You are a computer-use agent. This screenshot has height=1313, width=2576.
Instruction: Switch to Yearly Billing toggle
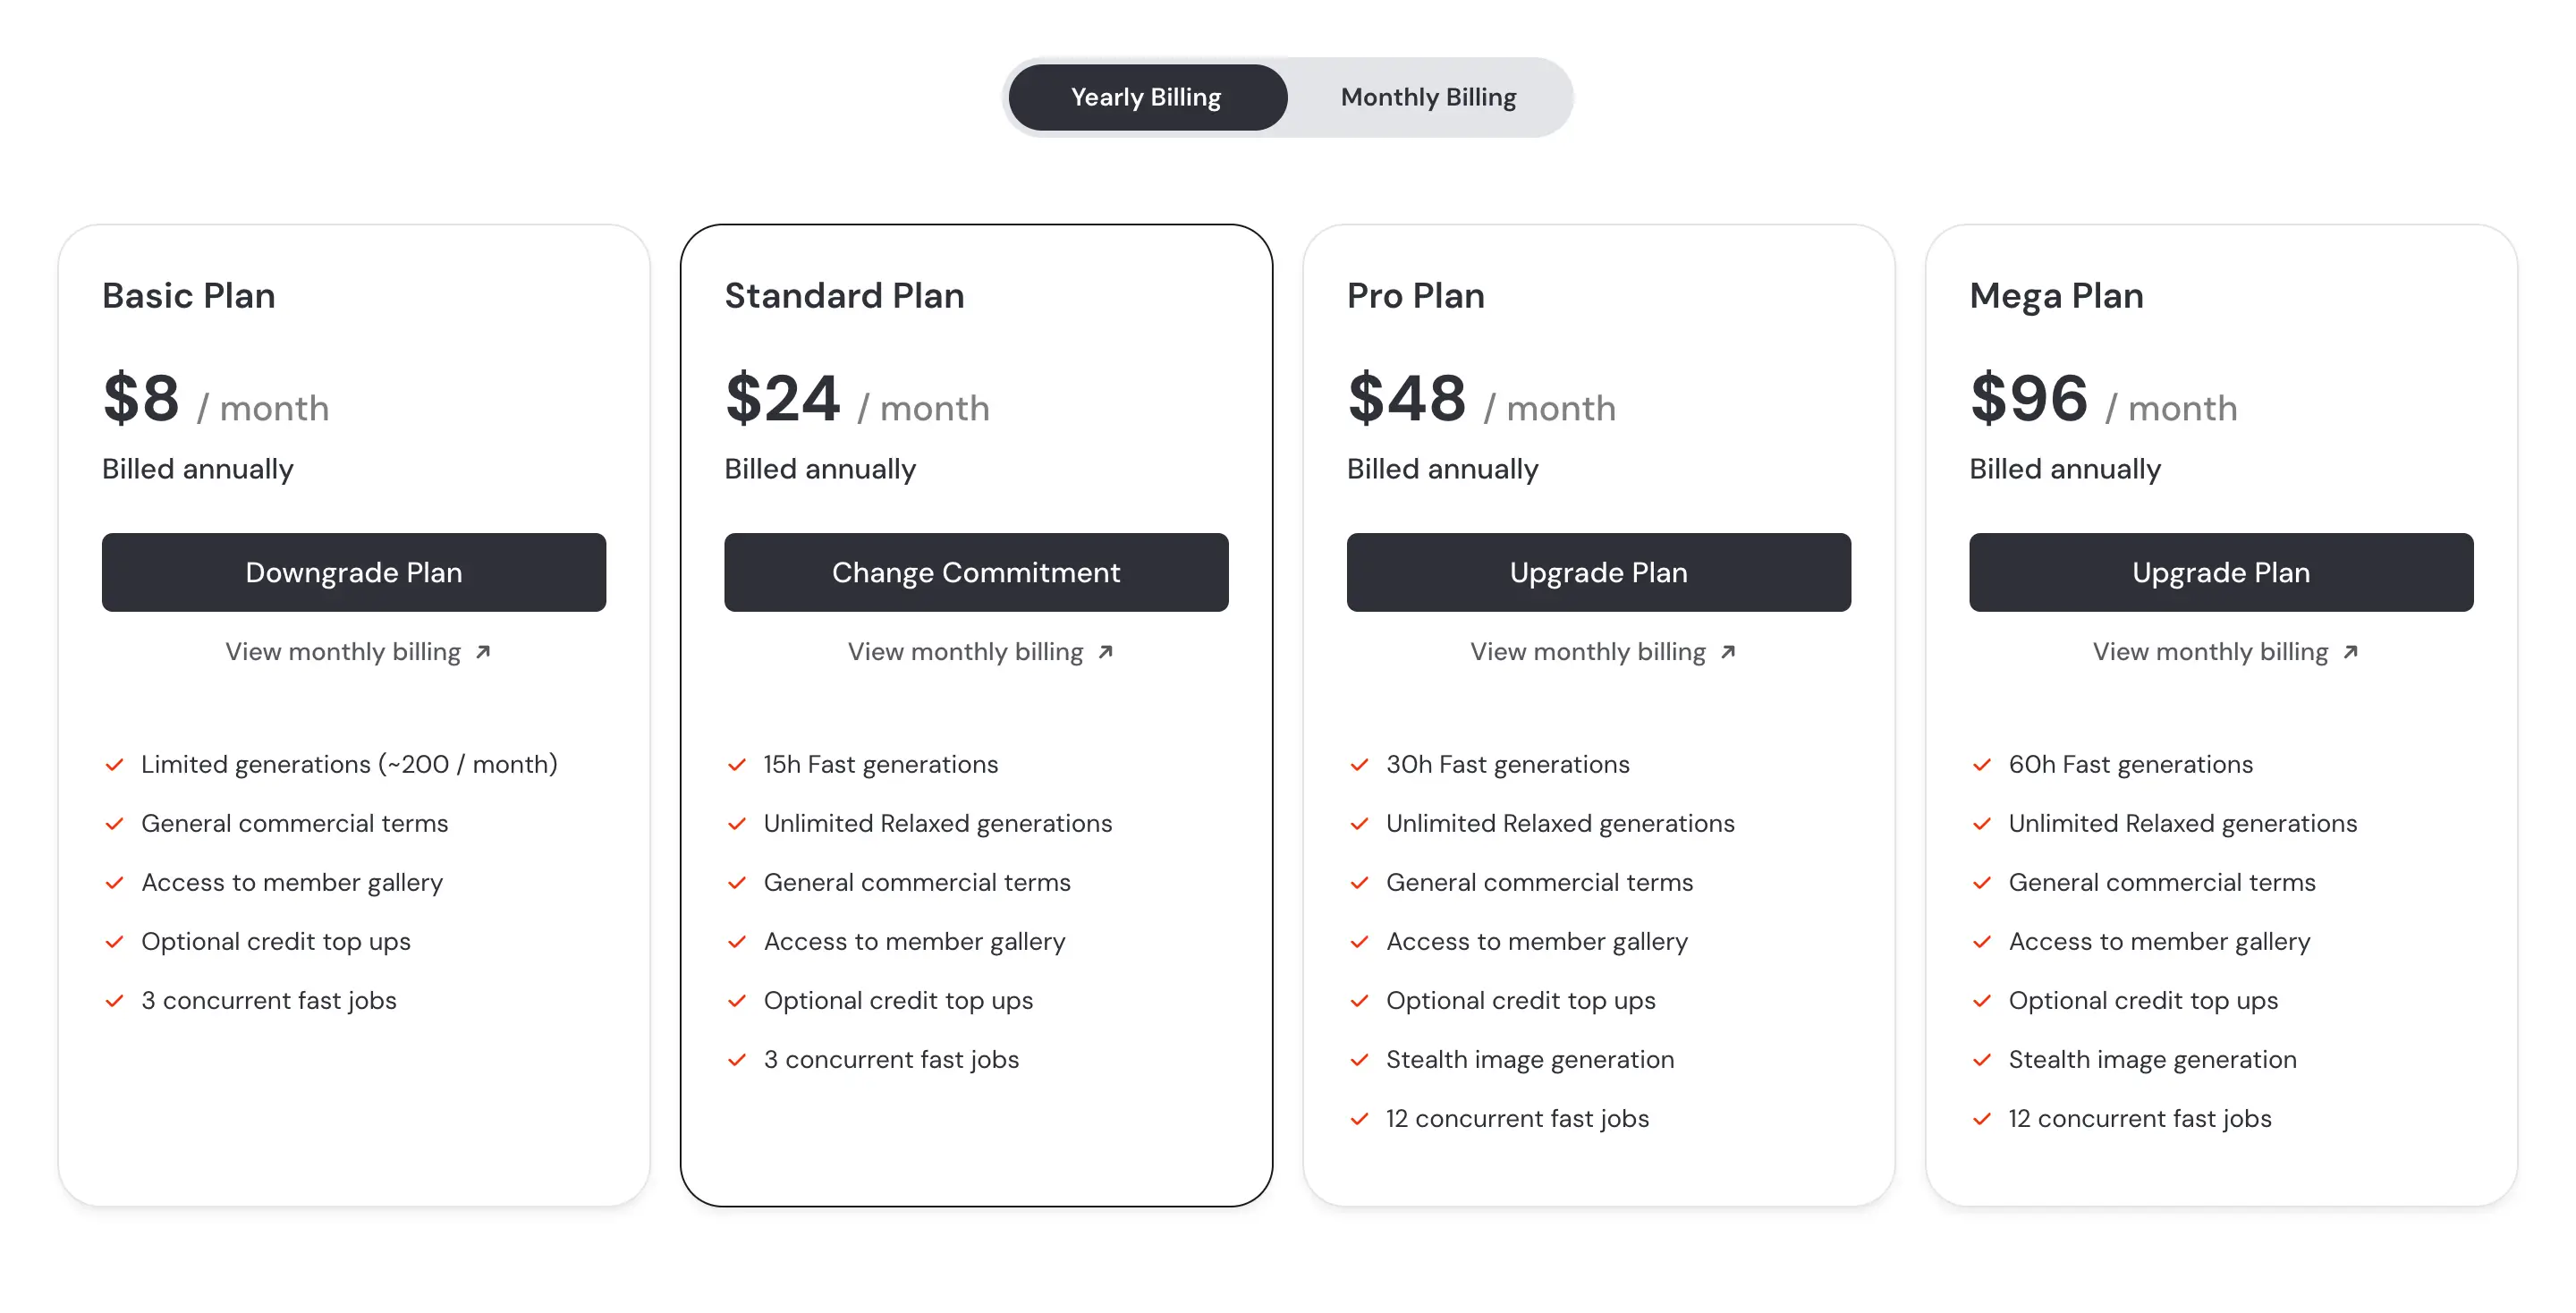coord(1146,97)
